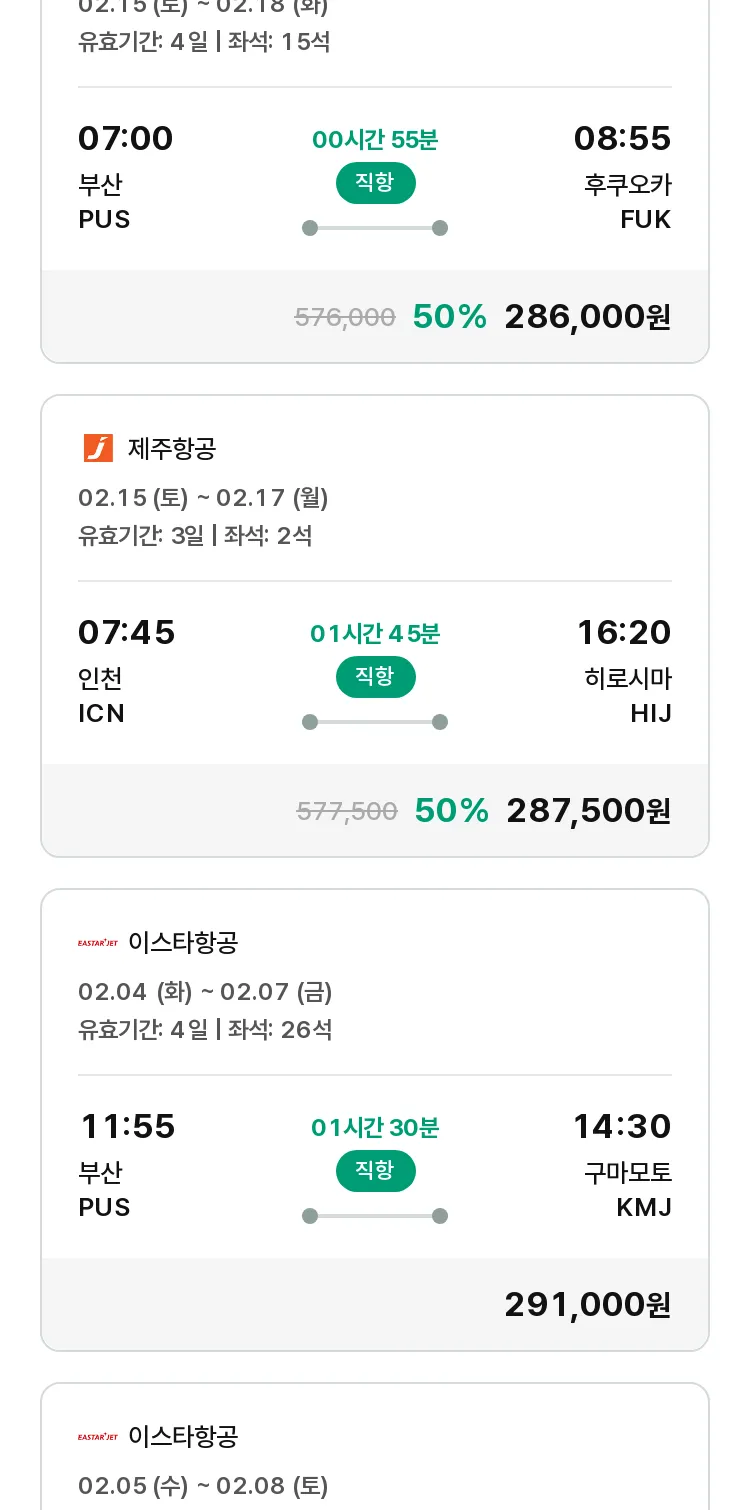The height and width of the screenshot is (1510, 750).
Task: Click the 14:30 Kumamoto KMJ arrival info
Action: [x=622, y=1166]
